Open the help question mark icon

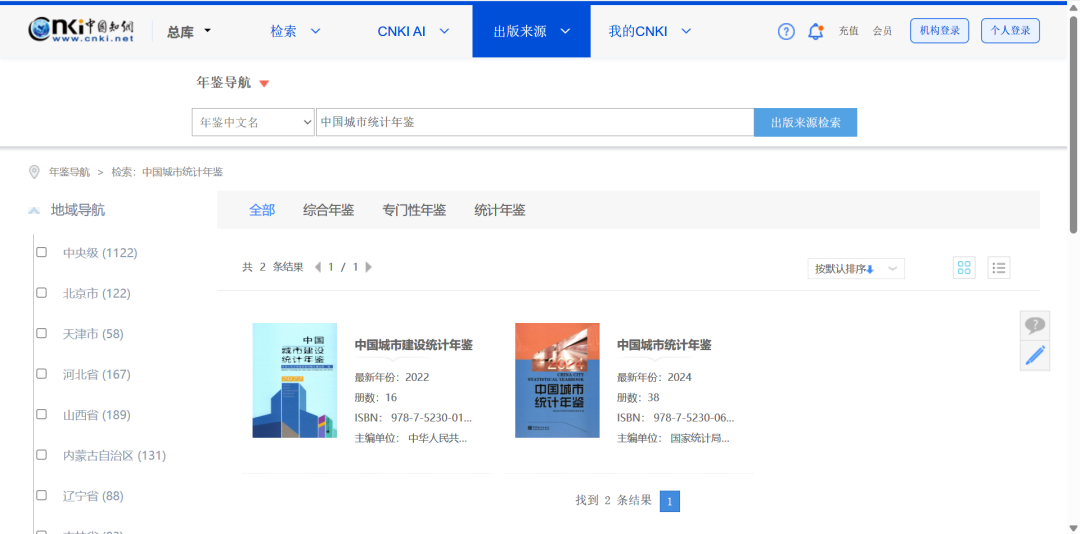(x=786, y=31)
